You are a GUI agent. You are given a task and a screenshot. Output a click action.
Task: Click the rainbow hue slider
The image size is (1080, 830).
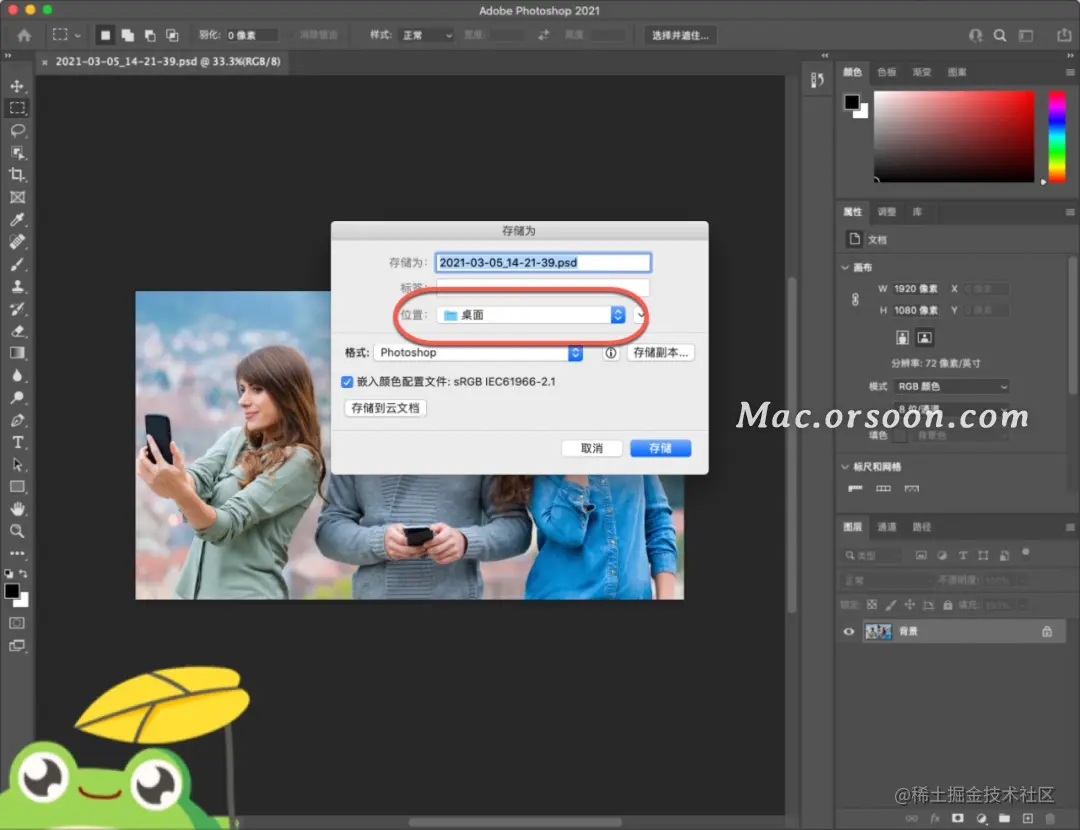1057,136
